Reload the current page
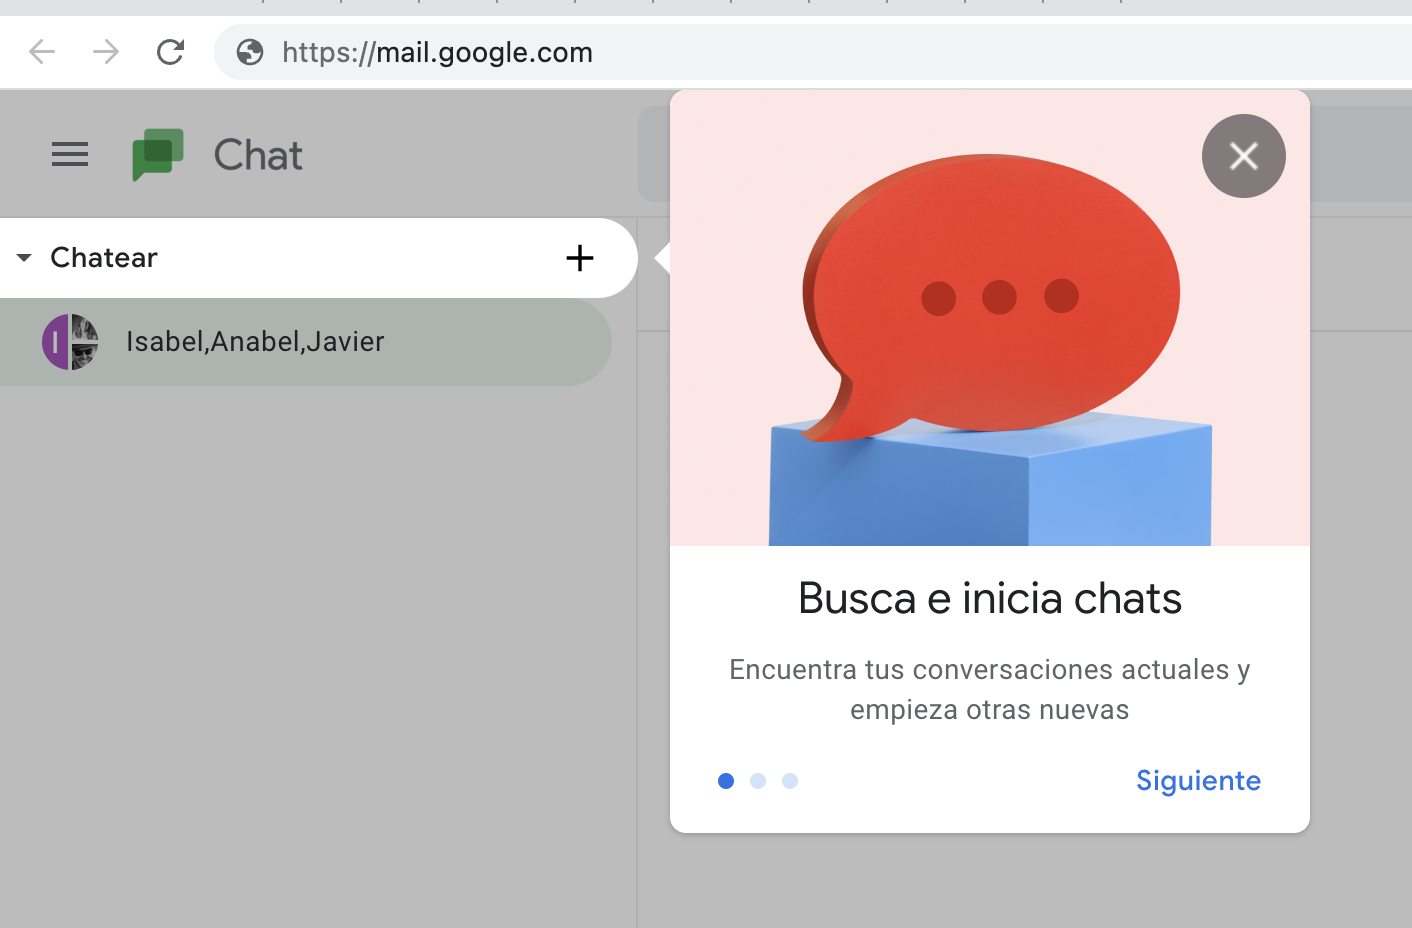 [x=170, y=52]
